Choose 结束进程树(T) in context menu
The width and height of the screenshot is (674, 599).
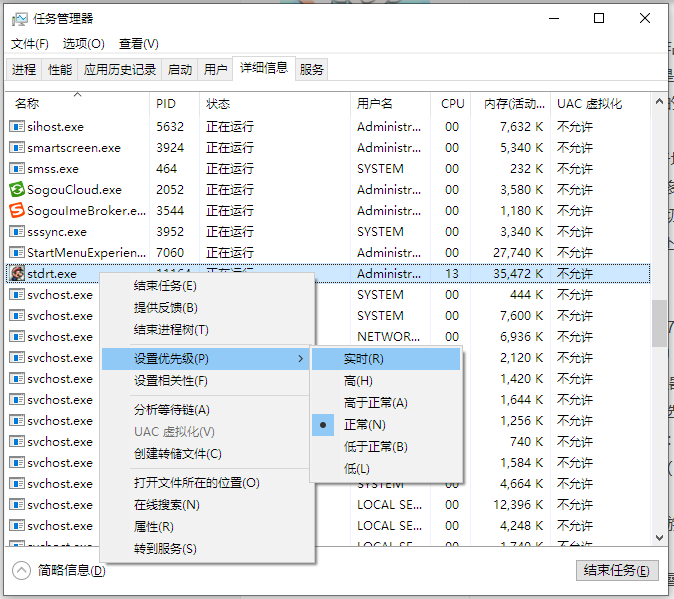point(205,330)
